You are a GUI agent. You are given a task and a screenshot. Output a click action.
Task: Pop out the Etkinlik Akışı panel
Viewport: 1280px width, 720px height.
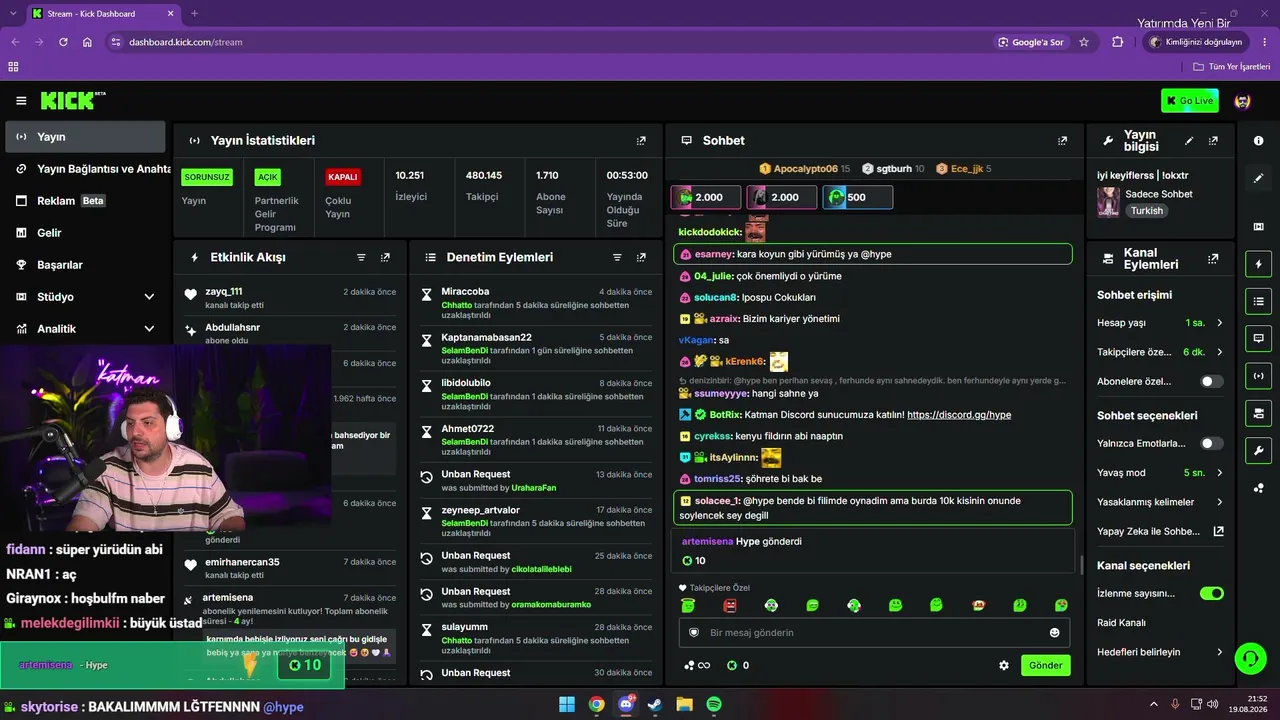pos(385,257)
